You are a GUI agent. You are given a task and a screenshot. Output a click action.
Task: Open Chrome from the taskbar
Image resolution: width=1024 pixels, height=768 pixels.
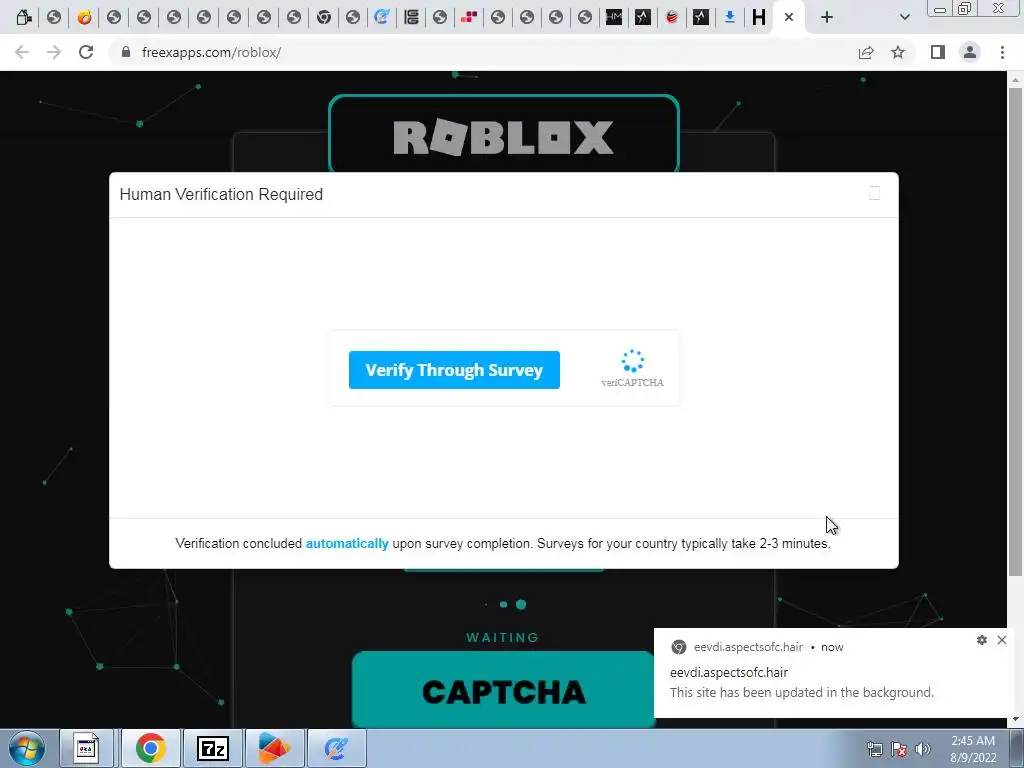click(151, 748)
